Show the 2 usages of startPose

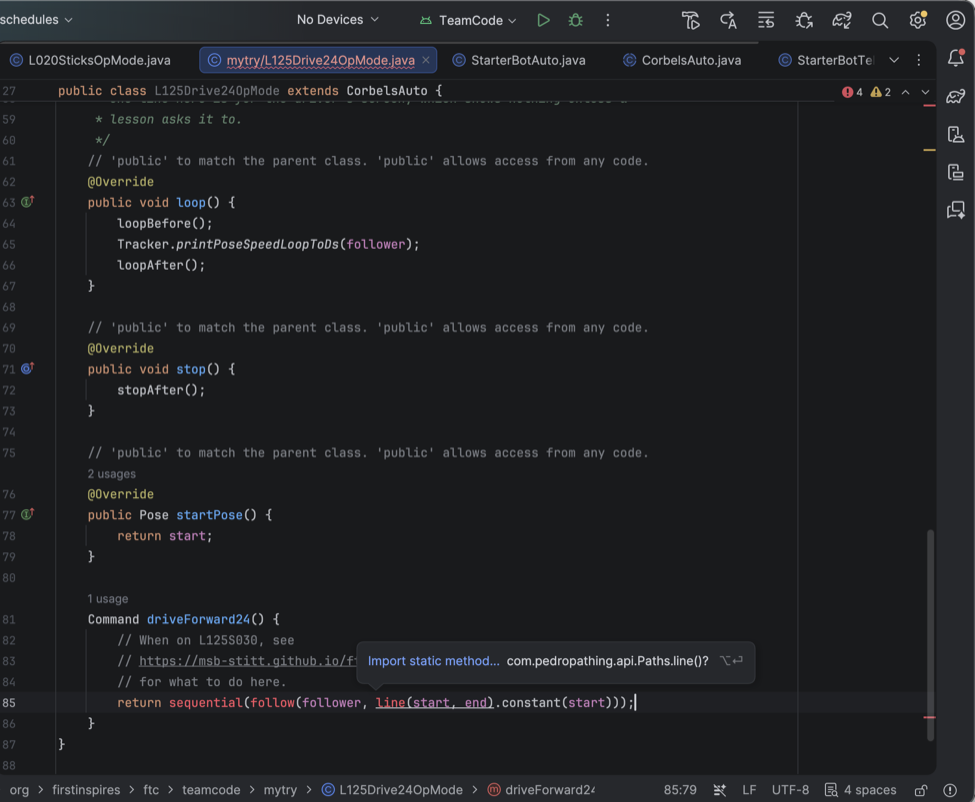click(x=111, y=474)
